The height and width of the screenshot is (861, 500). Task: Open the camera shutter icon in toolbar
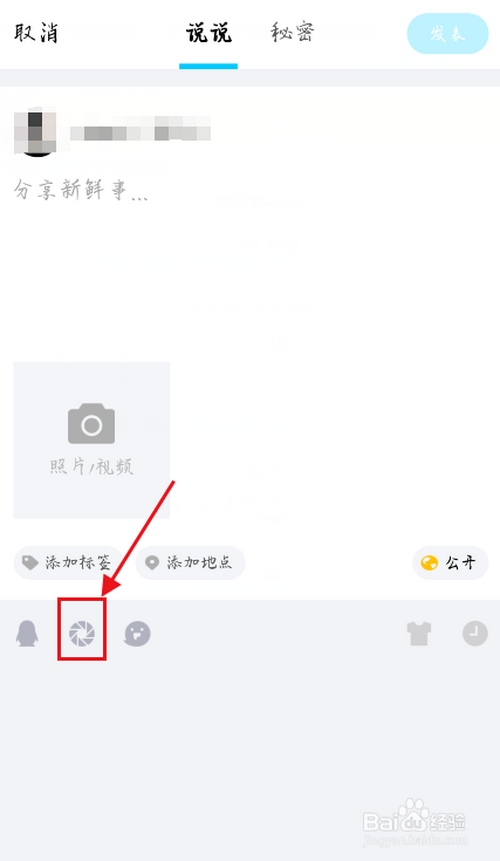click(x=82, y=634)
